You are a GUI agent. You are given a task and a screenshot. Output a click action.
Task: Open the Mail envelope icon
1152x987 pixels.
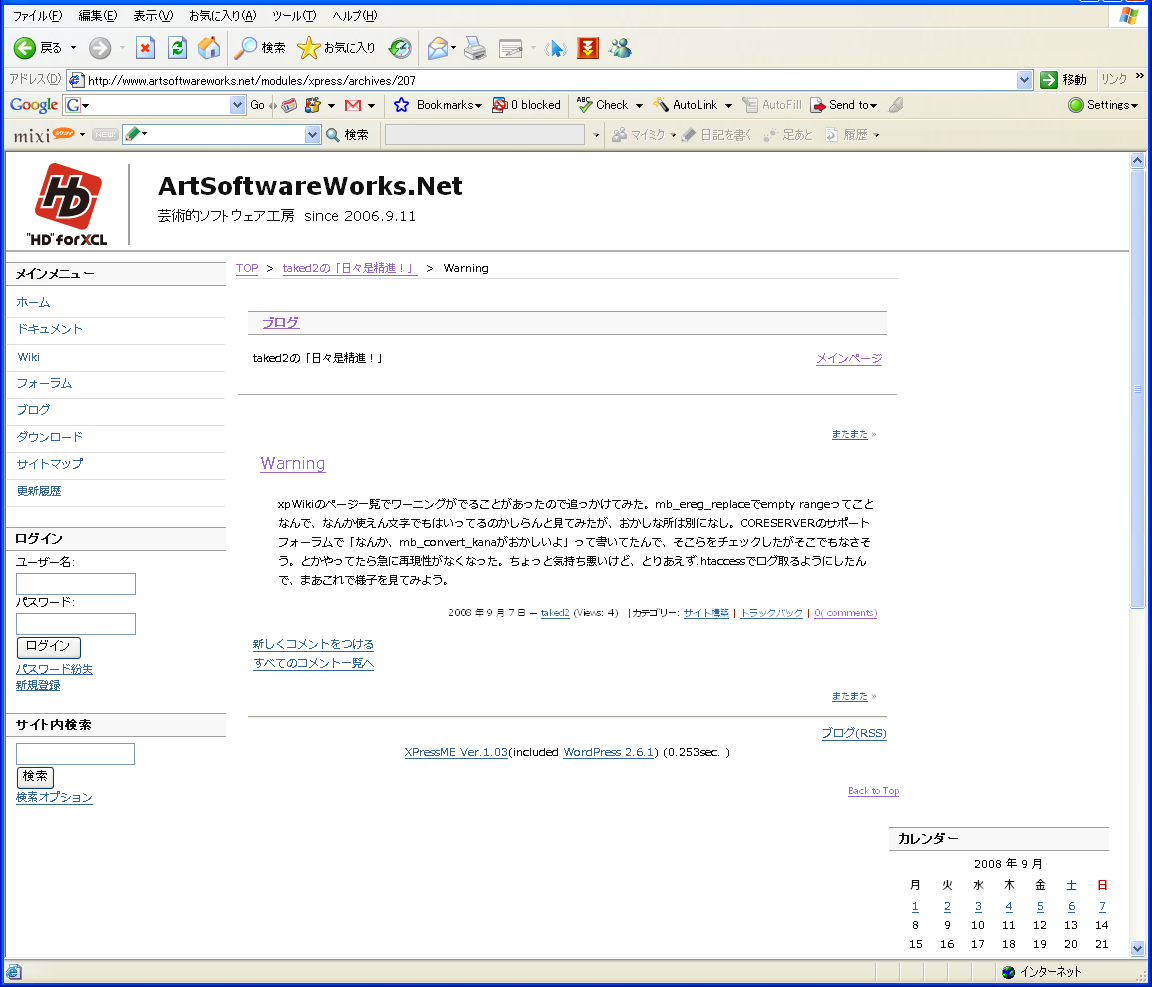click(x=437, y=48)
